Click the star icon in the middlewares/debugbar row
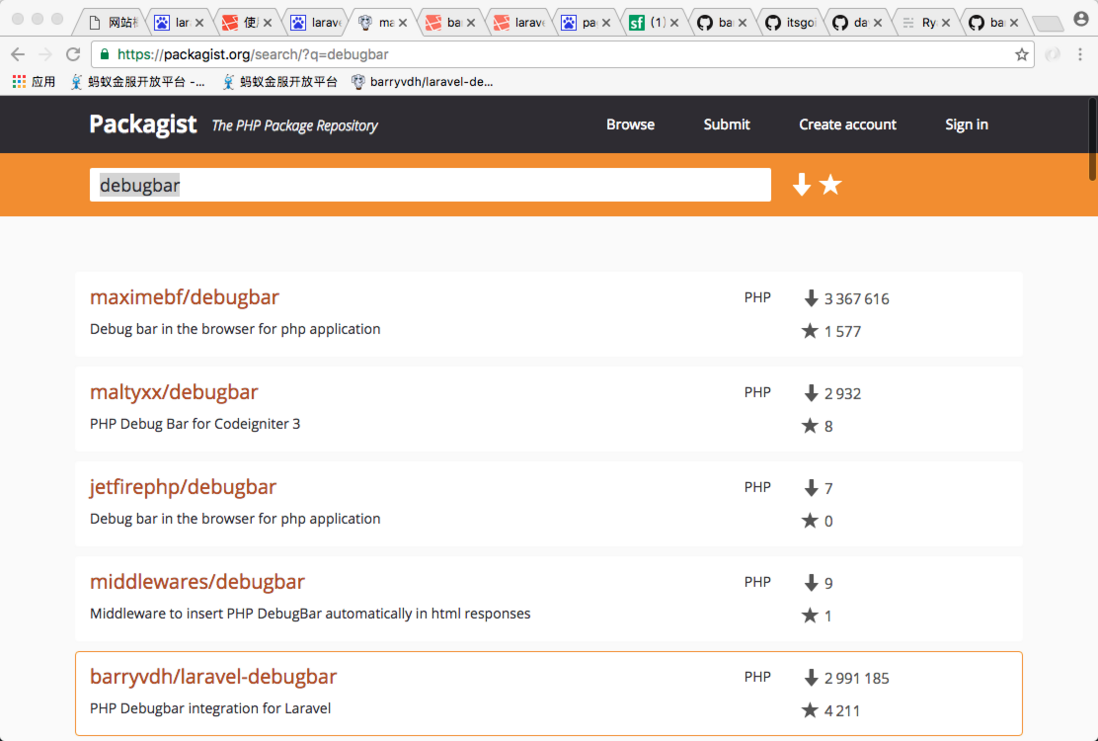Image resolution: width=1098 pixels, height=741 pixels. pyautogui.click(x=809, y=616)
